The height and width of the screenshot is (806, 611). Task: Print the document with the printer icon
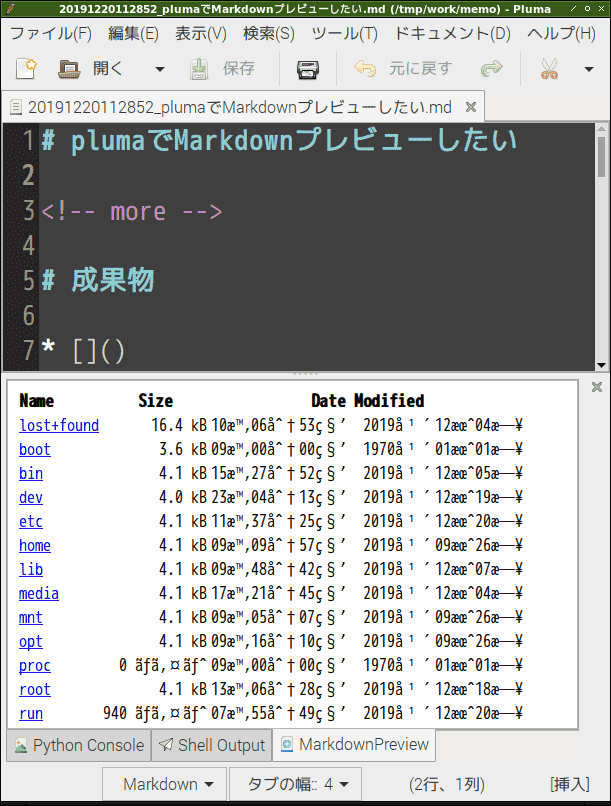(307, 69)
